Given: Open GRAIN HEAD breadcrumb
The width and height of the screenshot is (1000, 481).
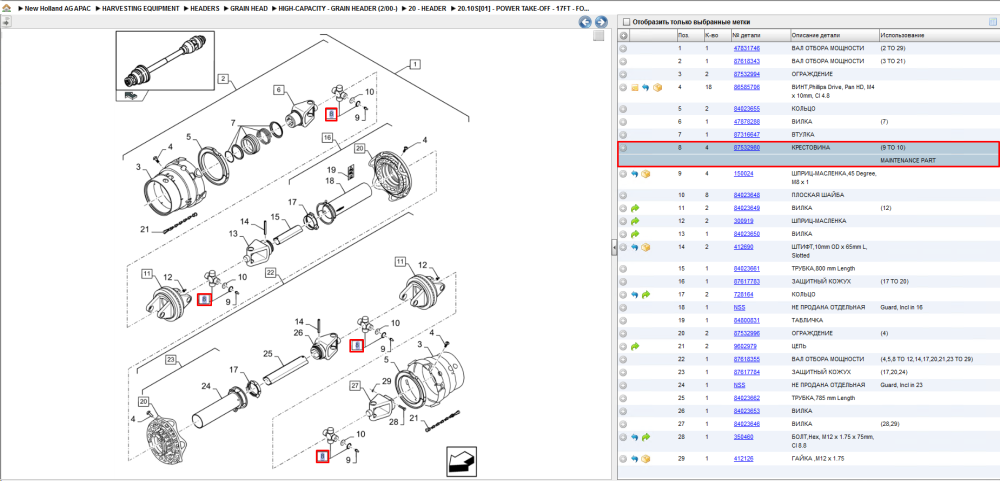Looking at the screenshot, I should (x=249, y=9).
